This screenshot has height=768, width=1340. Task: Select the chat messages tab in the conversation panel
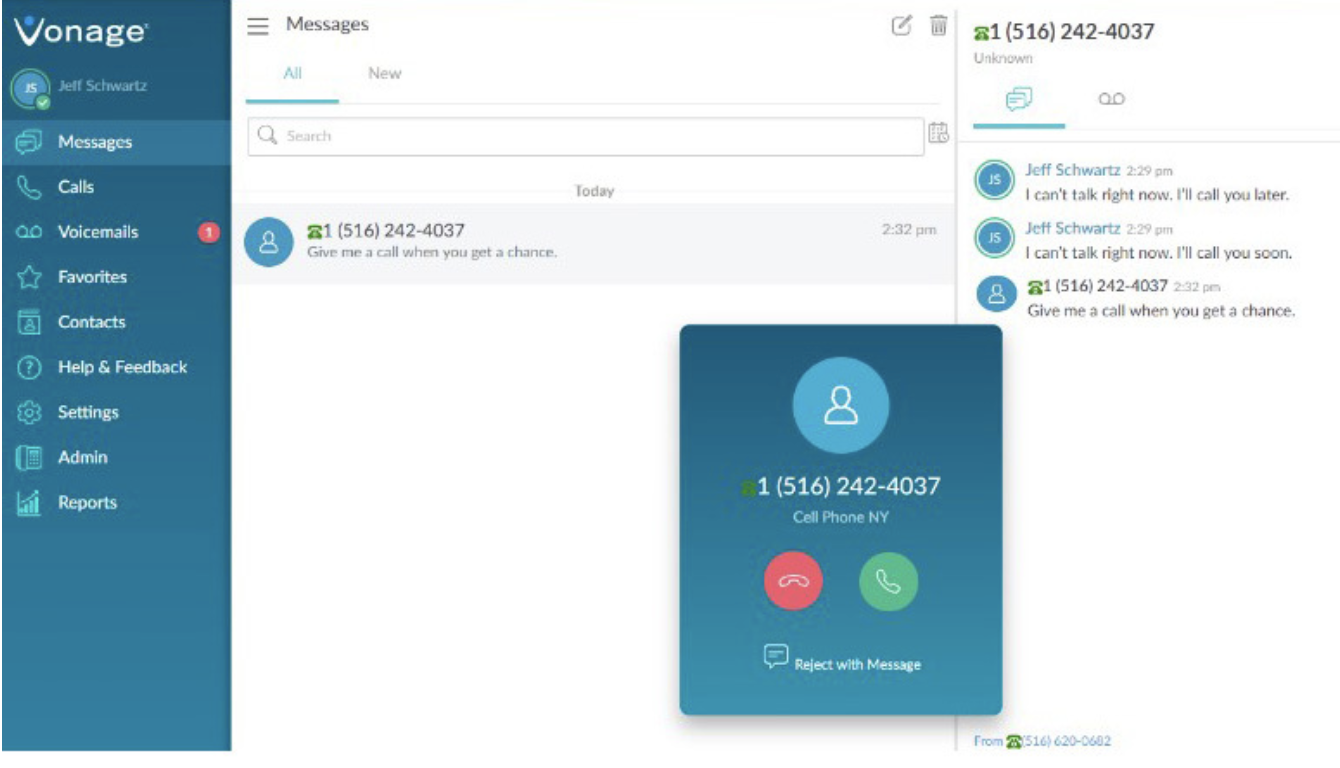pos(1019,99)
